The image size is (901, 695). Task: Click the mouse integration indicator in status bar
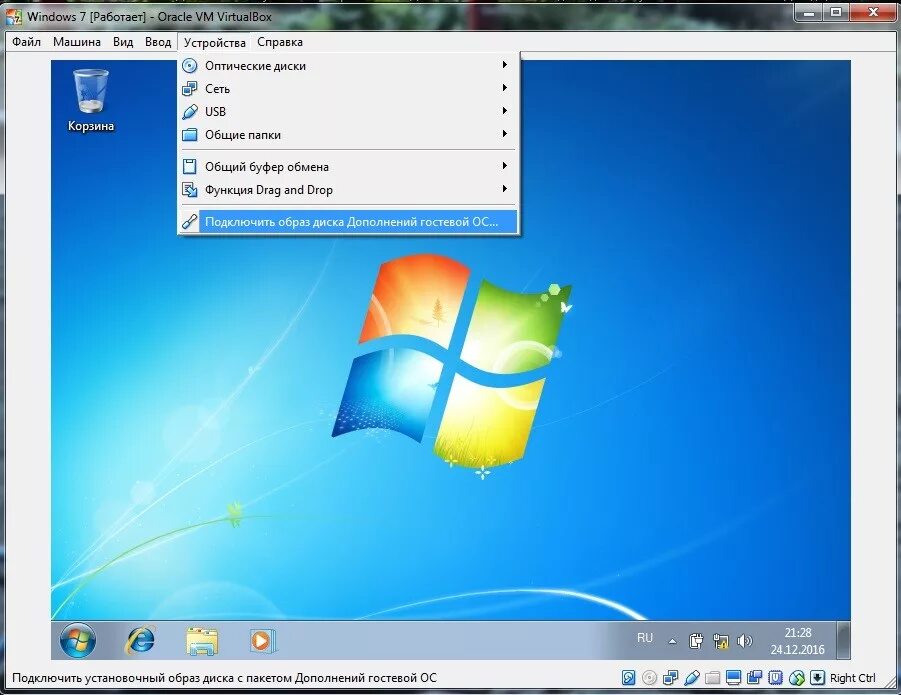click(796, 678)
